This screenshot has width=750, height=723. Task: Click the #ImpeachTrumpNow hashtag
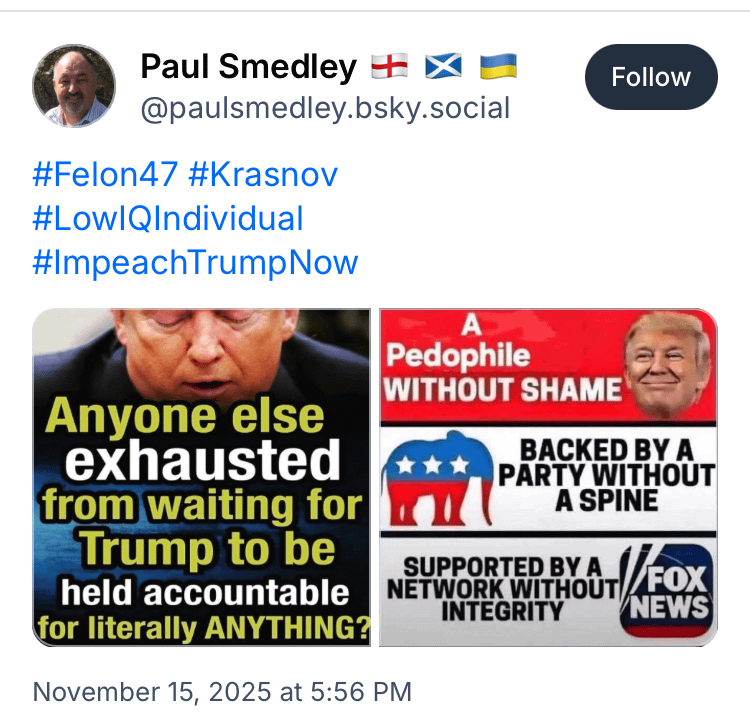(195, 263)
